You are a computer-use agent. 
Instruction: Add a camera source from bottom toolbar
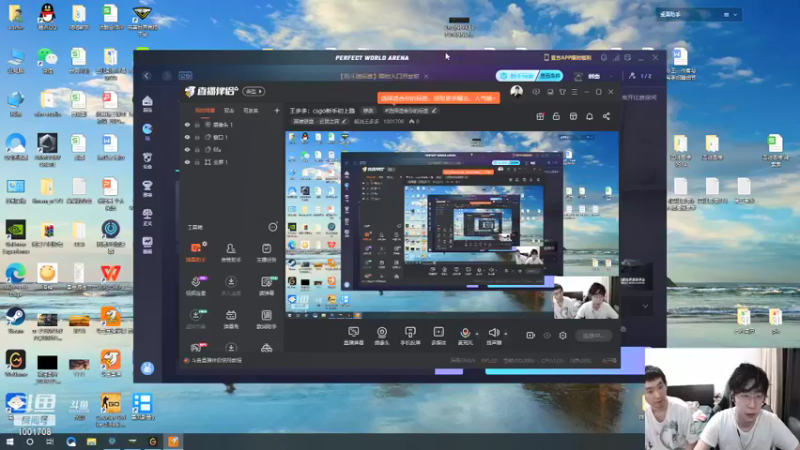(x=382, y=332)
